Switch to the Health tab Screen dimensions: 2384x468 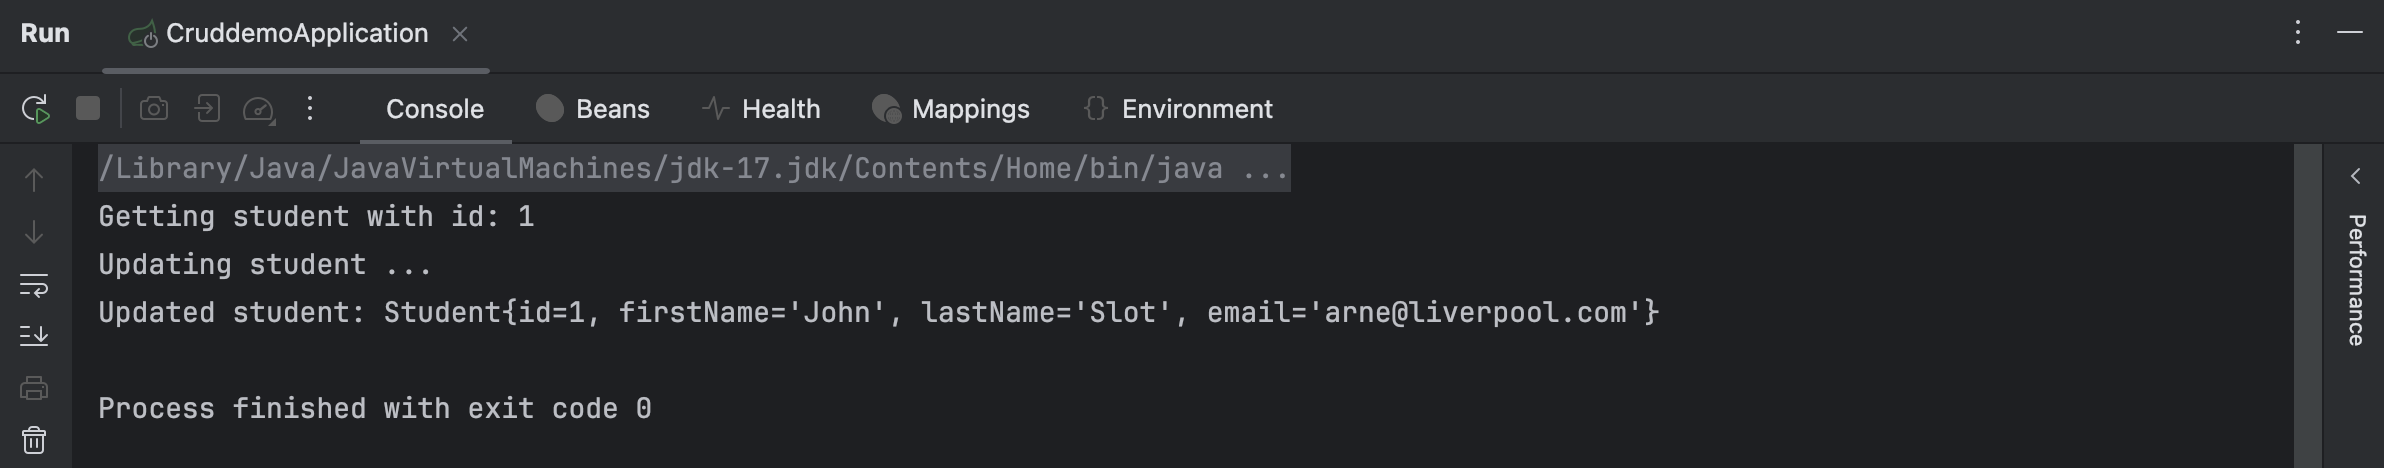pos(761,109)
